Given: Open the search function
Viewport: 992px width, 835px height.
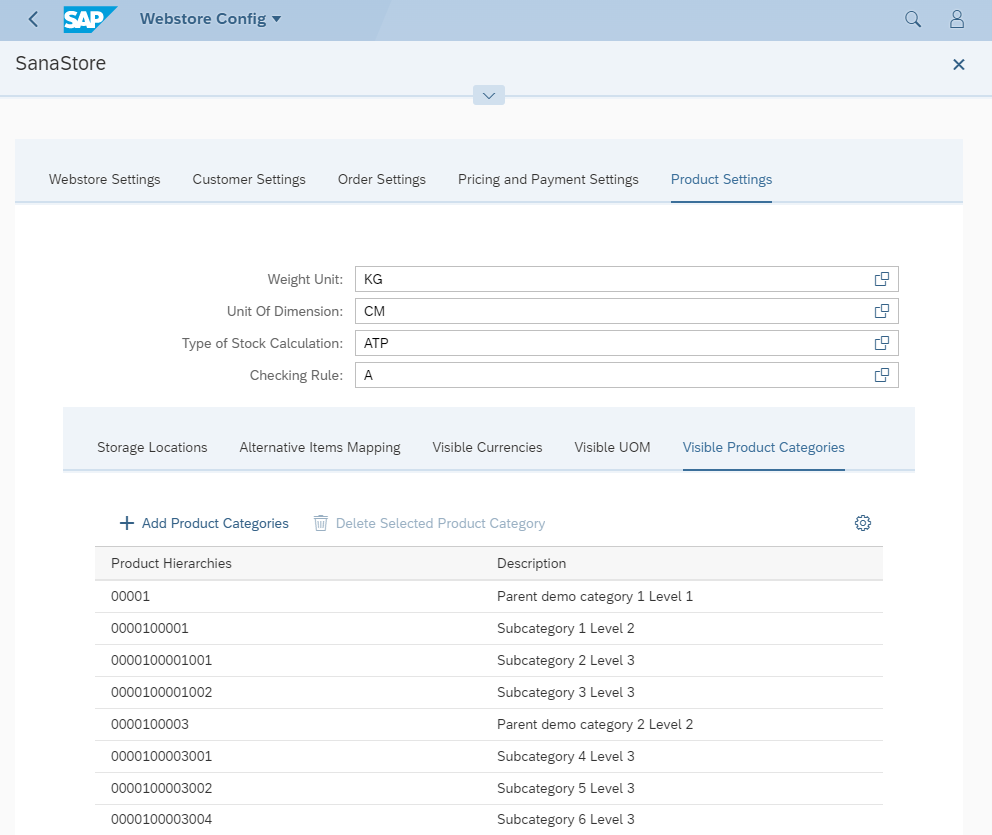Looking at the screenshot, I should click(x=911, y=18).
